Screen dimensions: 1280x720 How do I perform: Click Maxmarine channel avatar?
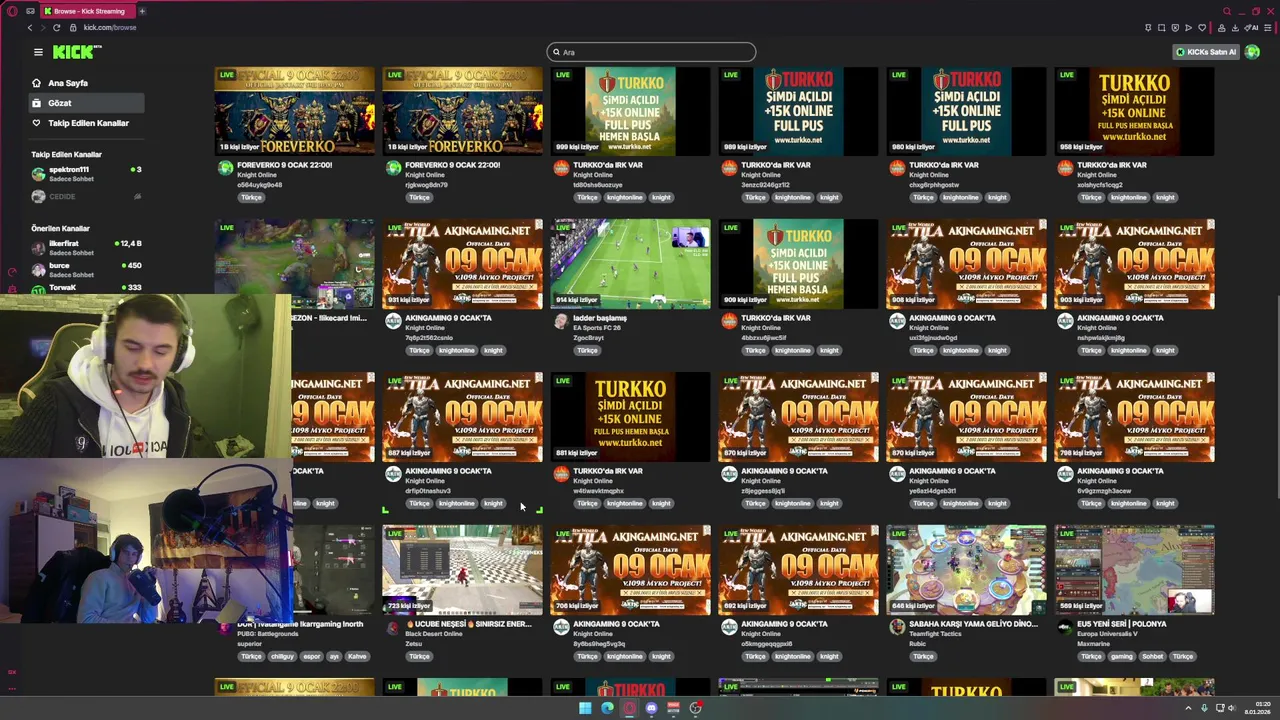[x=1065, y=627]
